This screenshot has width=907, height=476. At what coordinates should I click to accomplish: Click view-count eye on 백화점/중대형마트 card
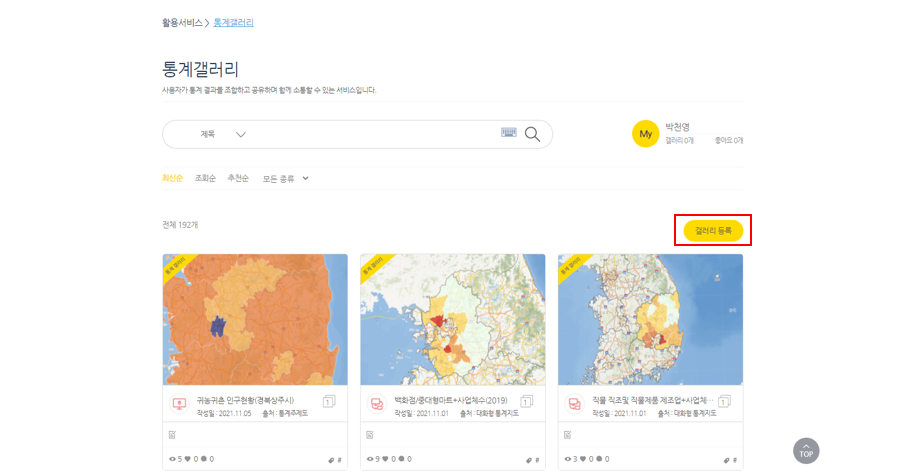370,459
